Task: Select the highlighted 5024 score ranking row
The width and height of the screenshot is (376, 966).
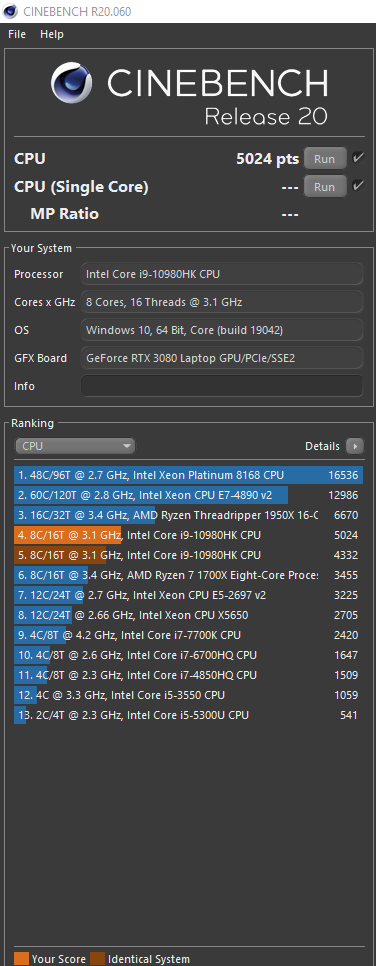Action: coord(188,535)
